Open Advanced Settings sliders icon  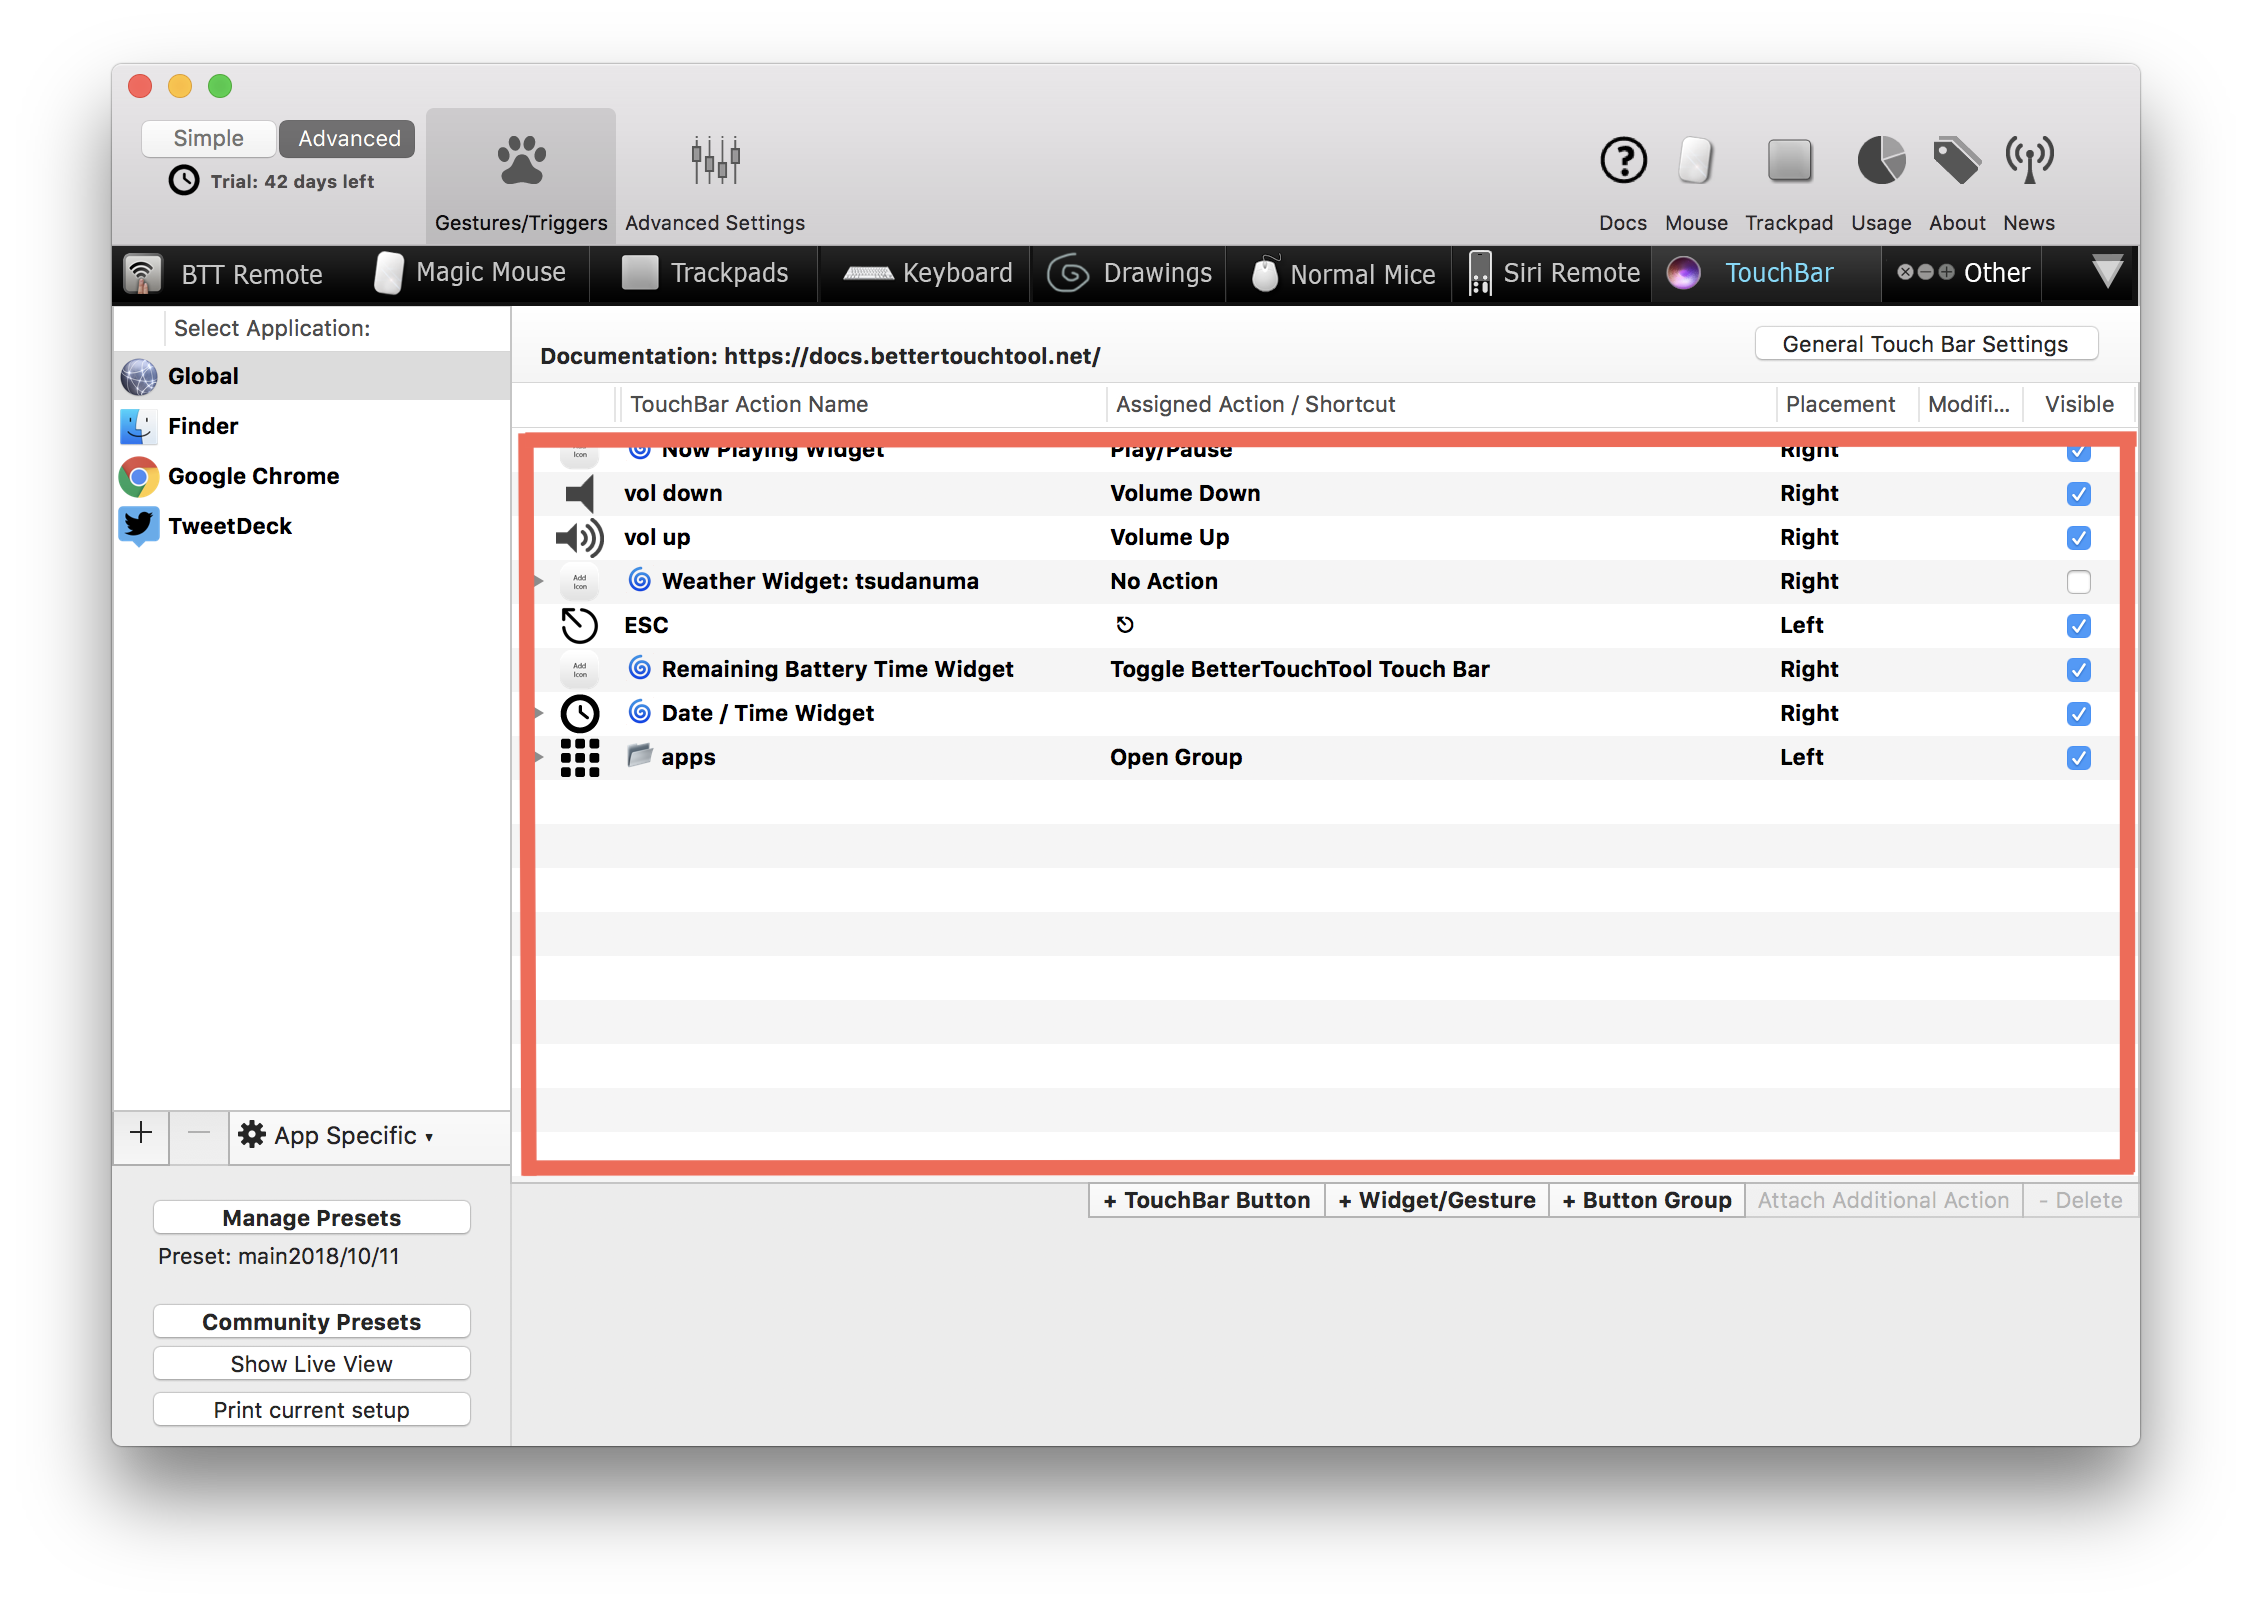pyautogui.click(x=715, y=161)
